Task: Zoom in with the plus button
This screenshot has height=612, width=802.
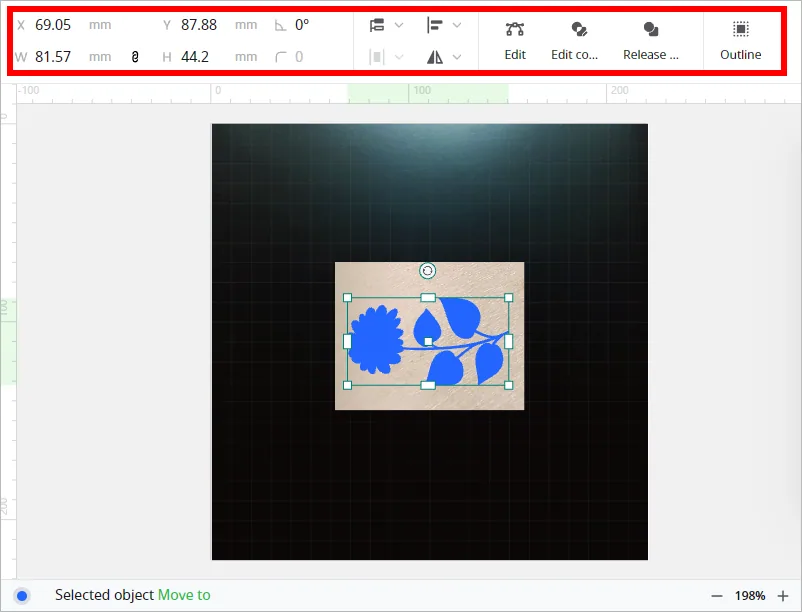Action: click(783, 596)
